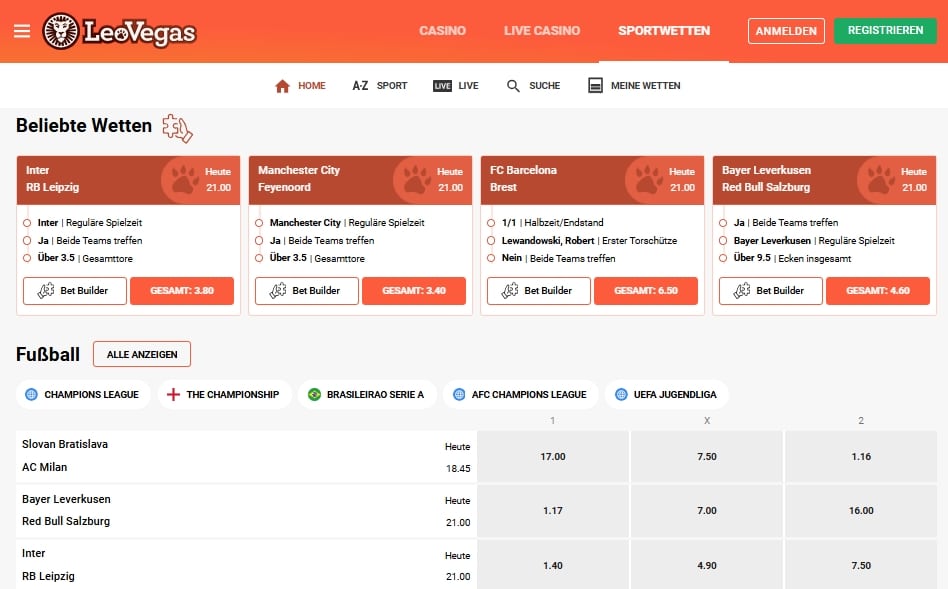Select Manchester City Reguläre Spielzeit option
The height and width of the screenshot is (589, 948).
tap(259, 223)
